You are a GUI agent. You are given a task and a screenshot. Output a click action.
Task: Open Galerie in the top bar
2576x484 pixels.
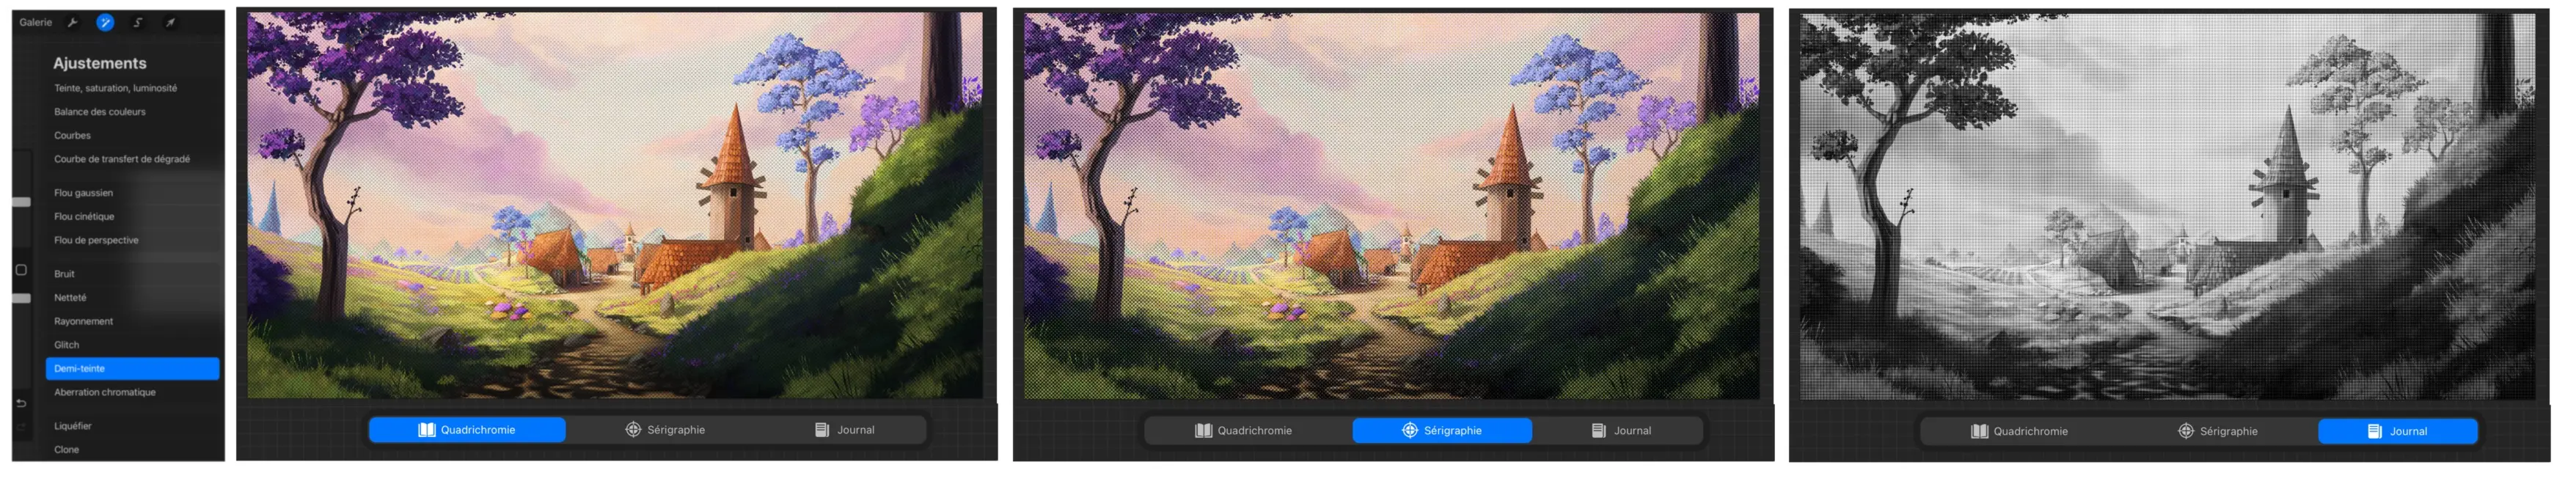(x=36, y=22)
